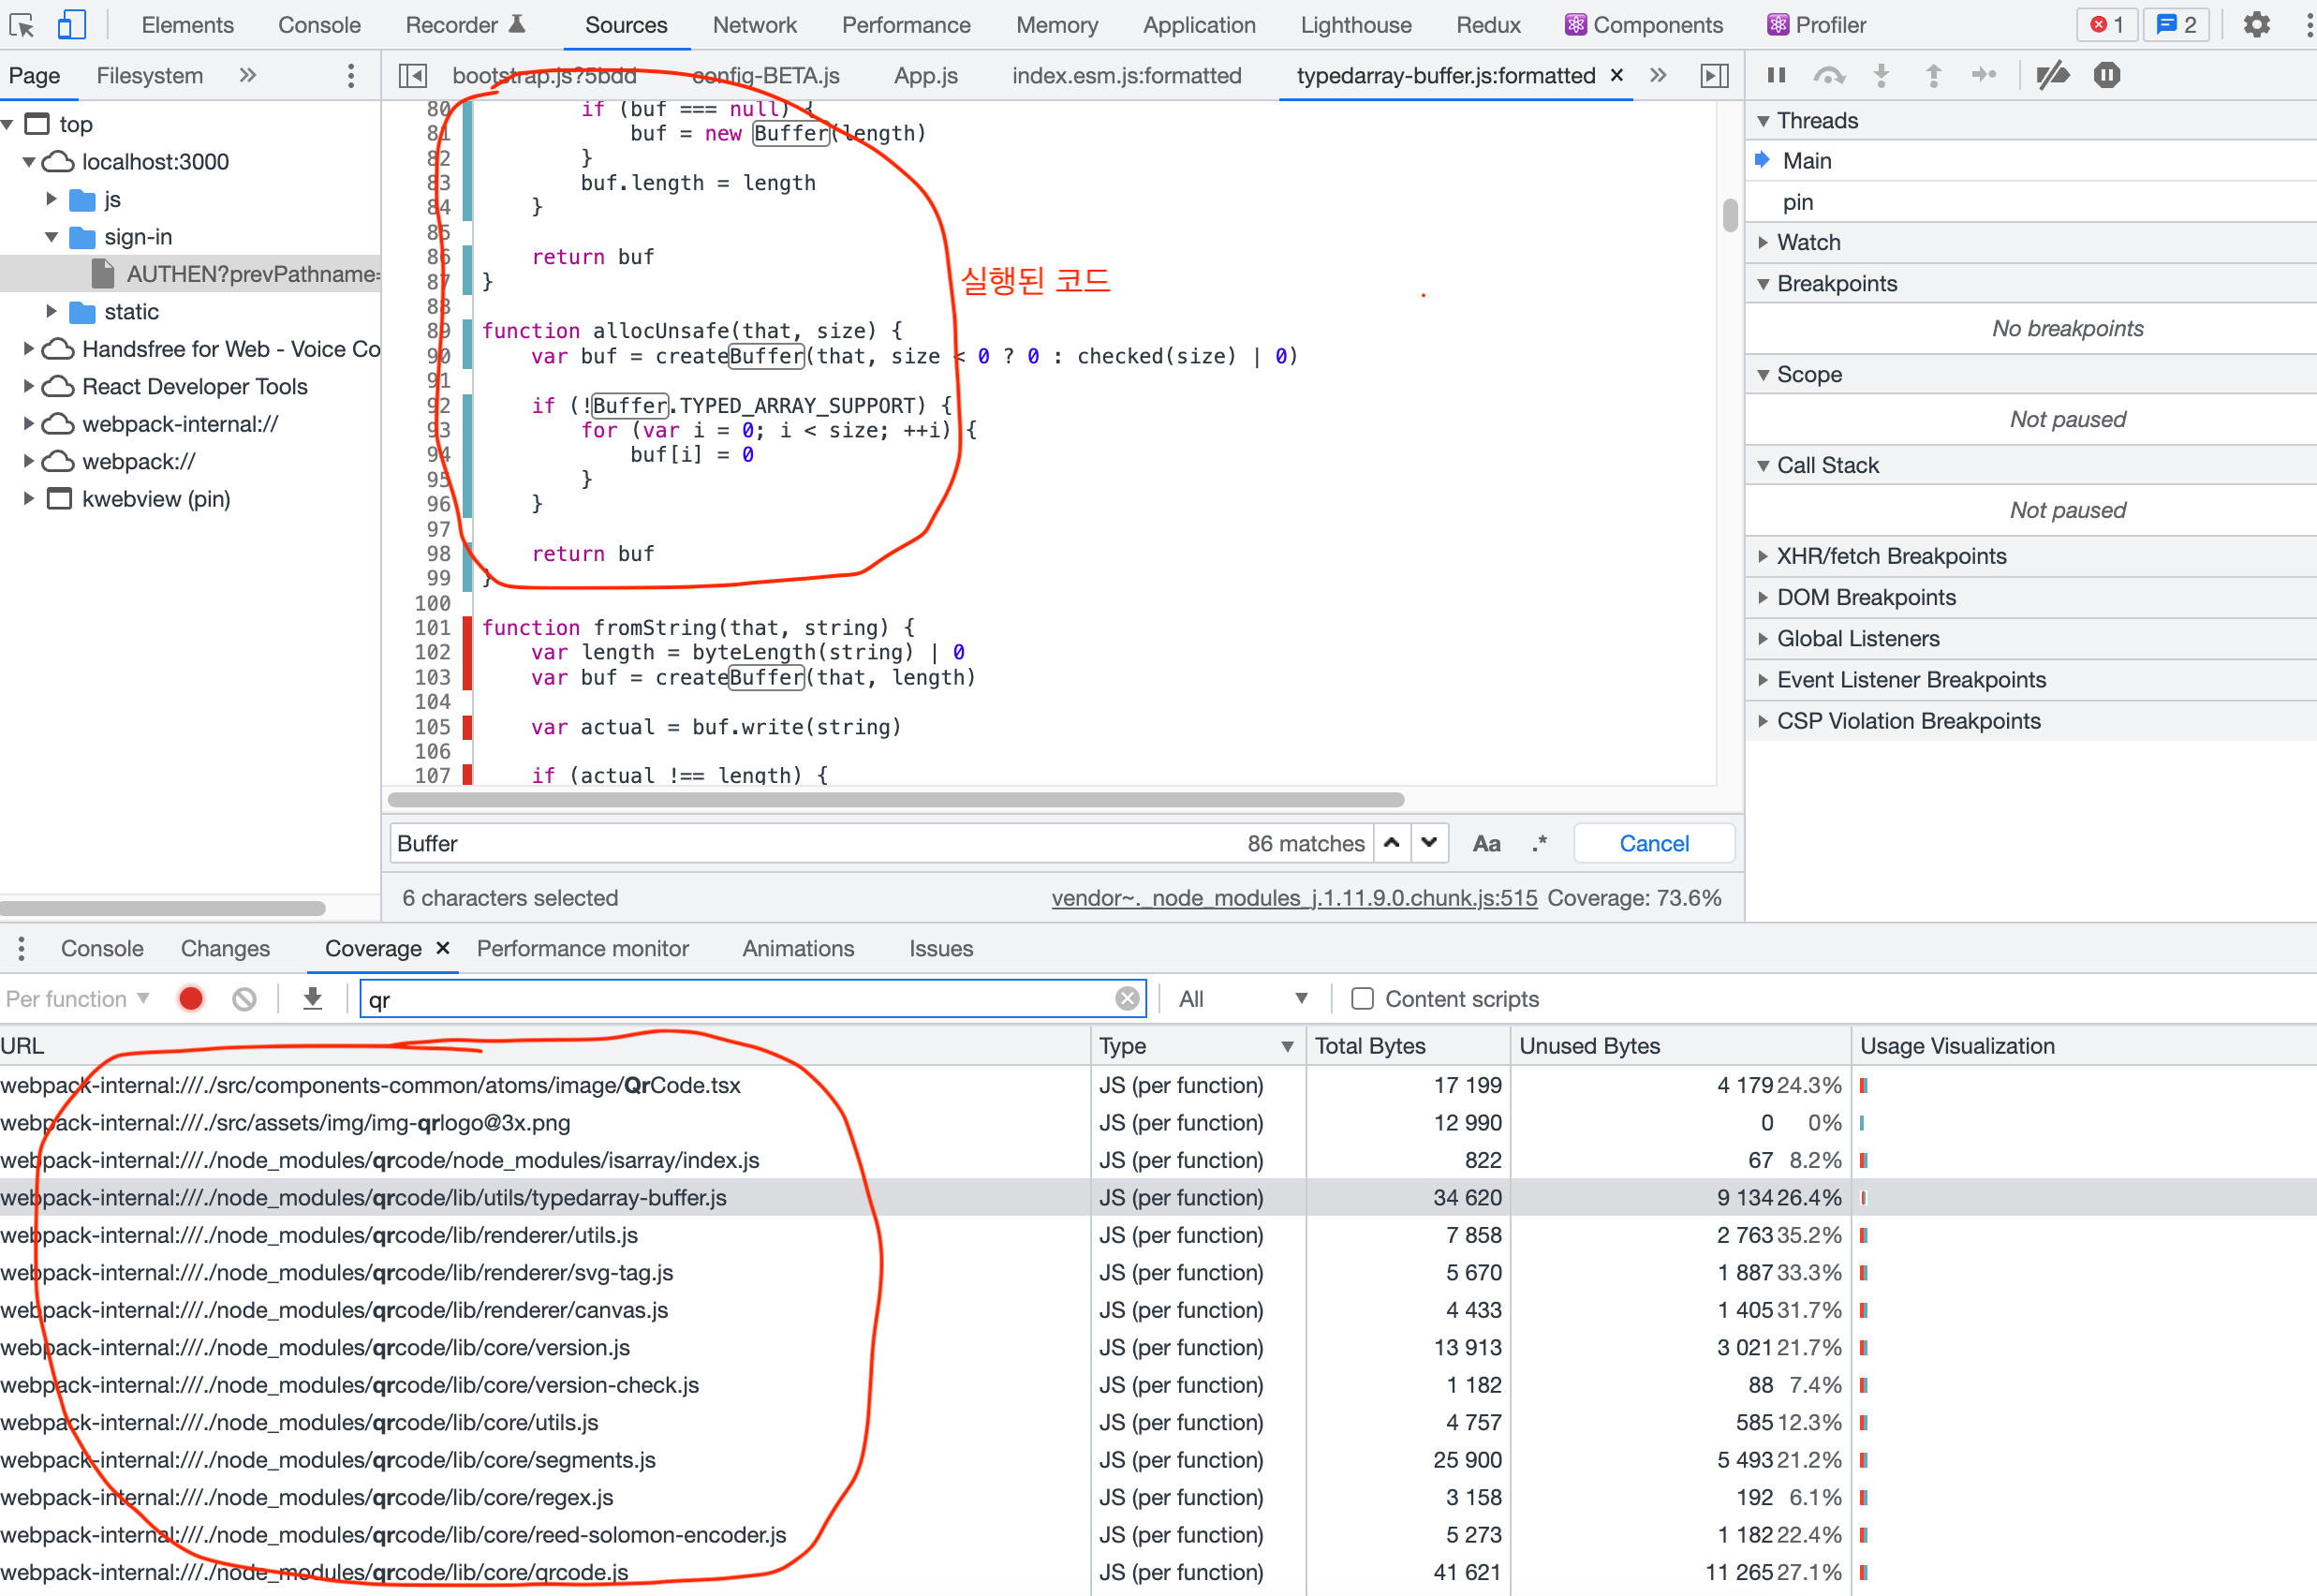Click the pause on exceptions icon
This screenshot has height=1596, width=2317.
pyautogui.click(x=2106, y=75)
